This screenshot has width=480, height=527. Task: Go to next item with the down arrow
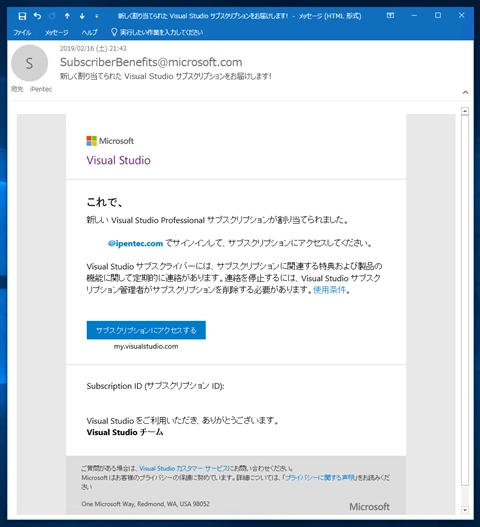click(82, 16)
